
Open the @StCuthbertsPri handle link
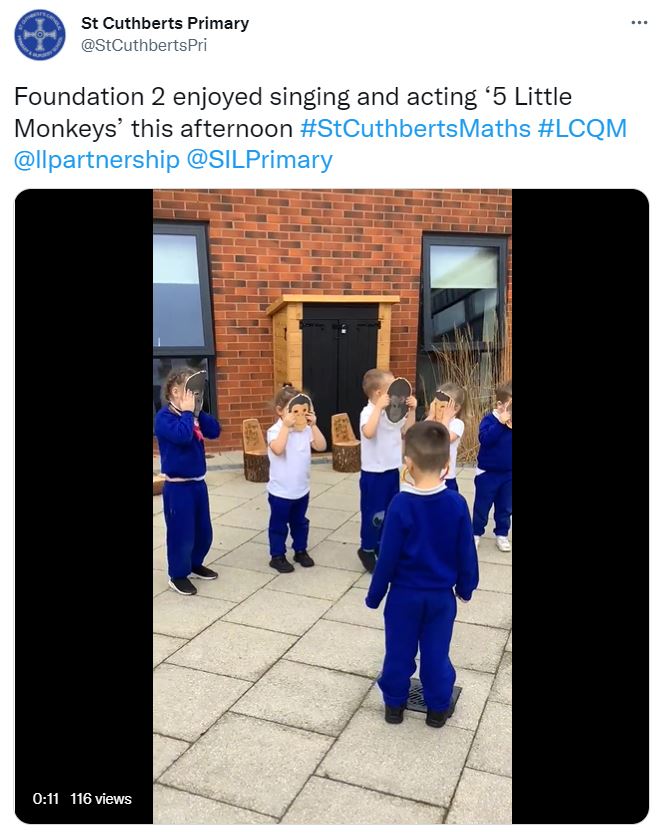[143, 45]
